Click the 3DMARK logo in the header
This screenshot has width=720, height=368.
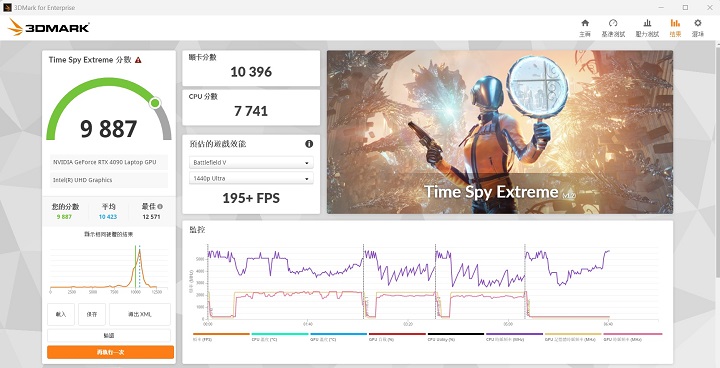coord(49,28)
